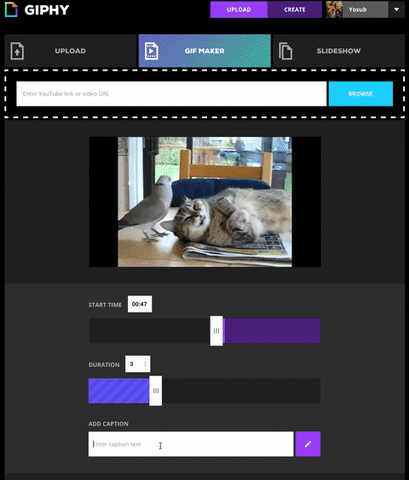This screenshot has width=409, height=480.
Task: Click the Slideshow pages icon
Action: pos(285,51)
